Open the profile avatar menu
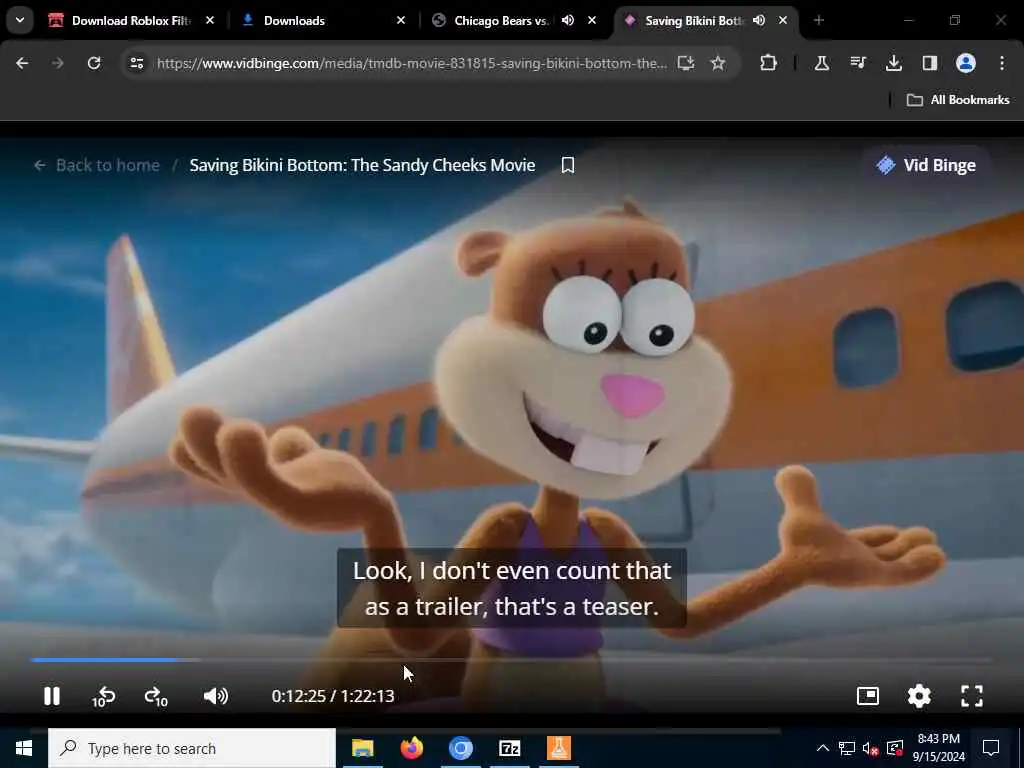Viewport: 1024px width, 768px height. point(965,63)
